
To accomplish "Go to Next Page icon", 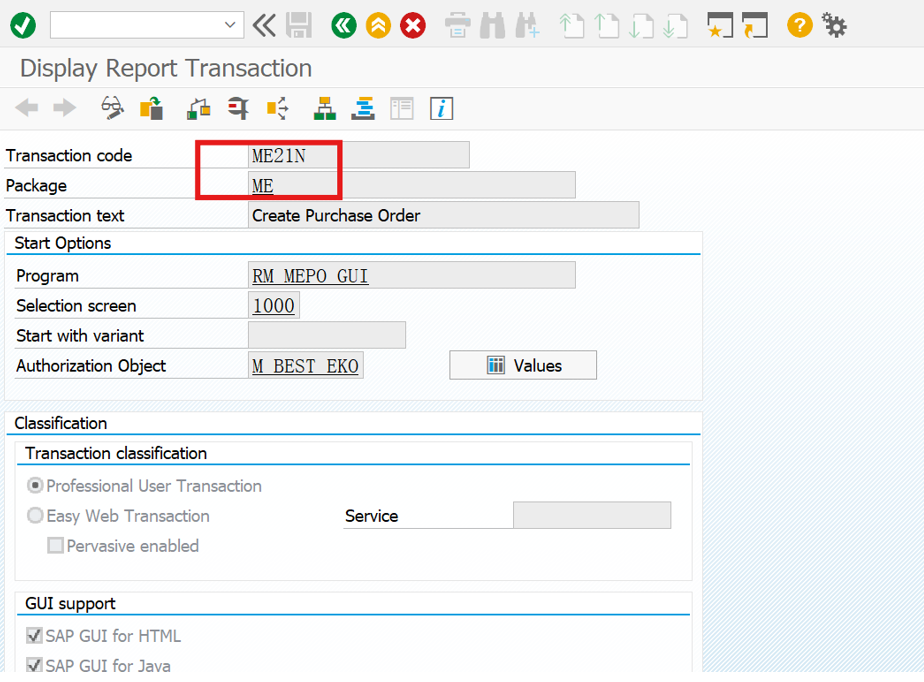I will pos(641,25).
